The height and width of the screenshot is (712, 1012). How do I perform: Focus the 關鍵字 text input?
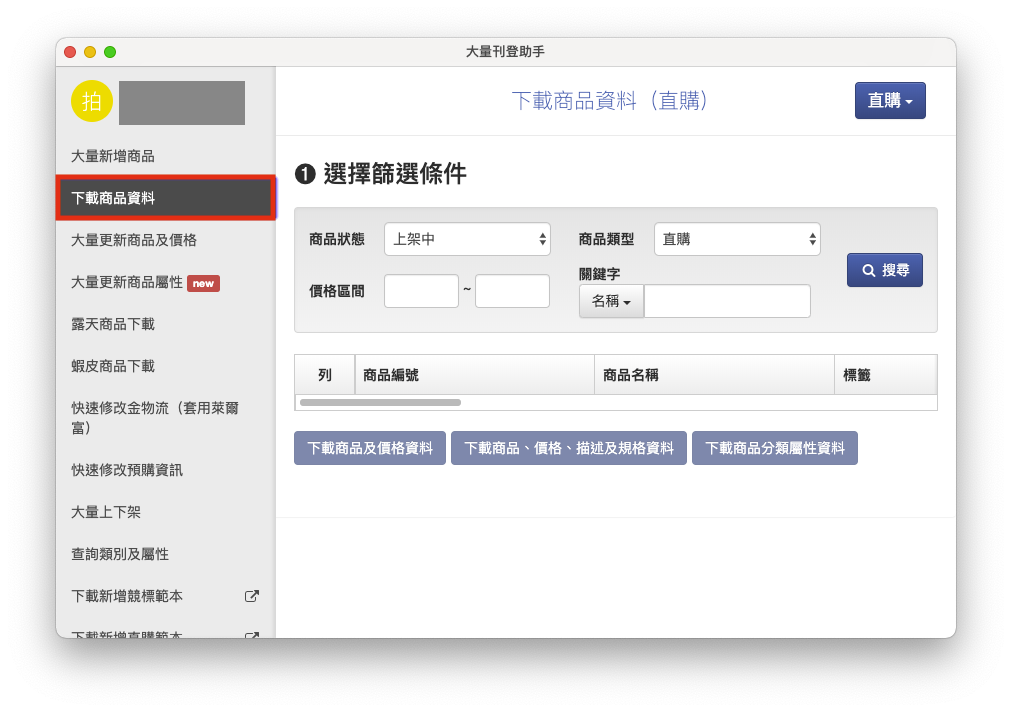[727, 301]
